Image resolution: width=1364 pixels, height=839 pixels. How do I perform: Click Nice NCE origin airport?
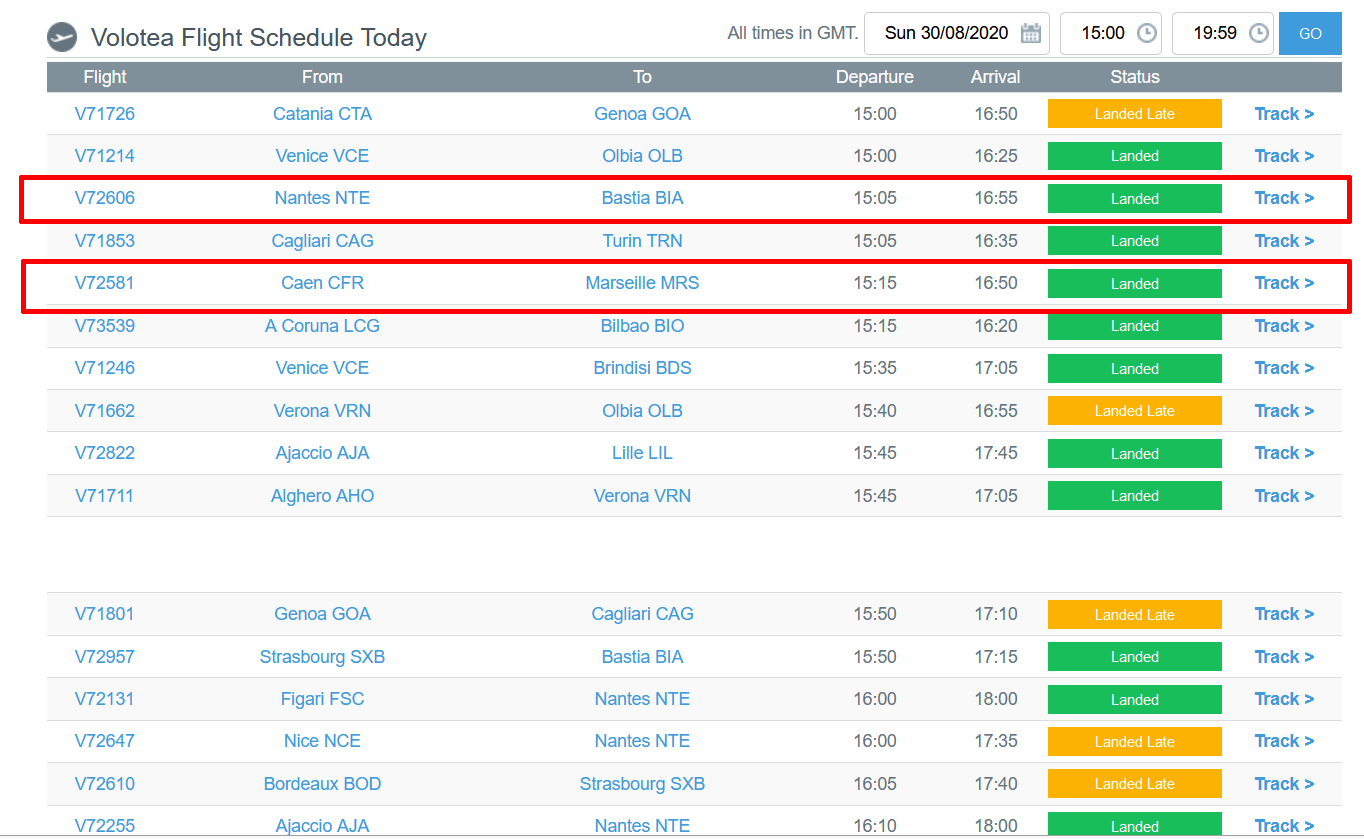pyautogui.click(x=322, y=741)
